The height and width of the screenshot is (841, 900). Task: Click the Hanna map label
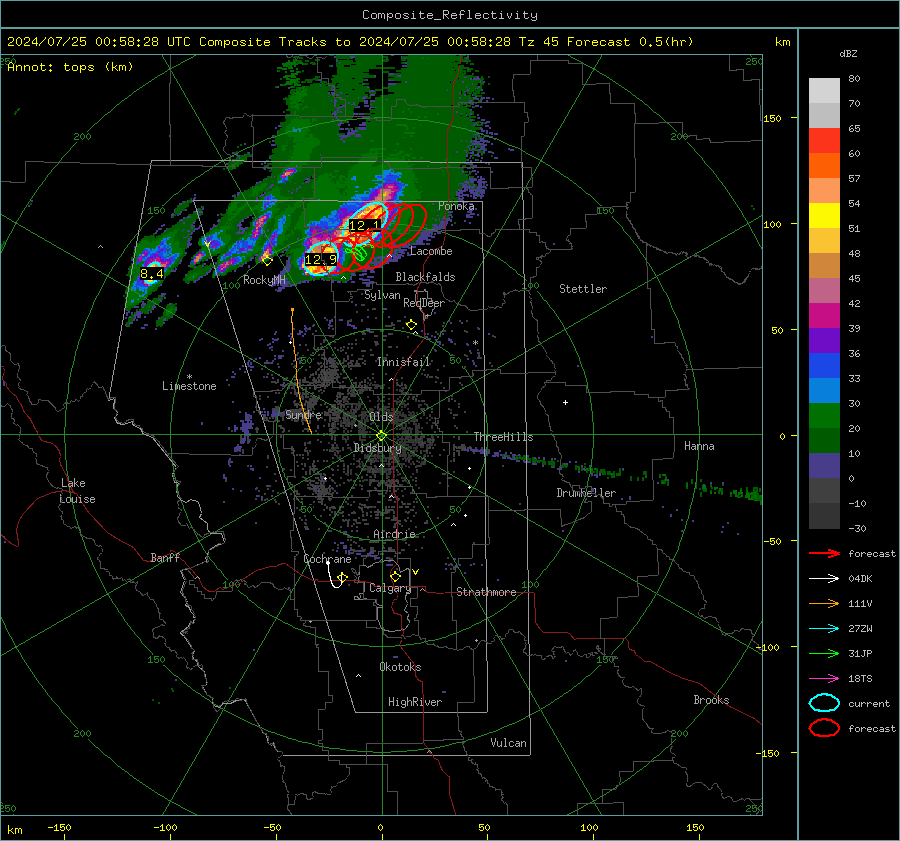699,446
